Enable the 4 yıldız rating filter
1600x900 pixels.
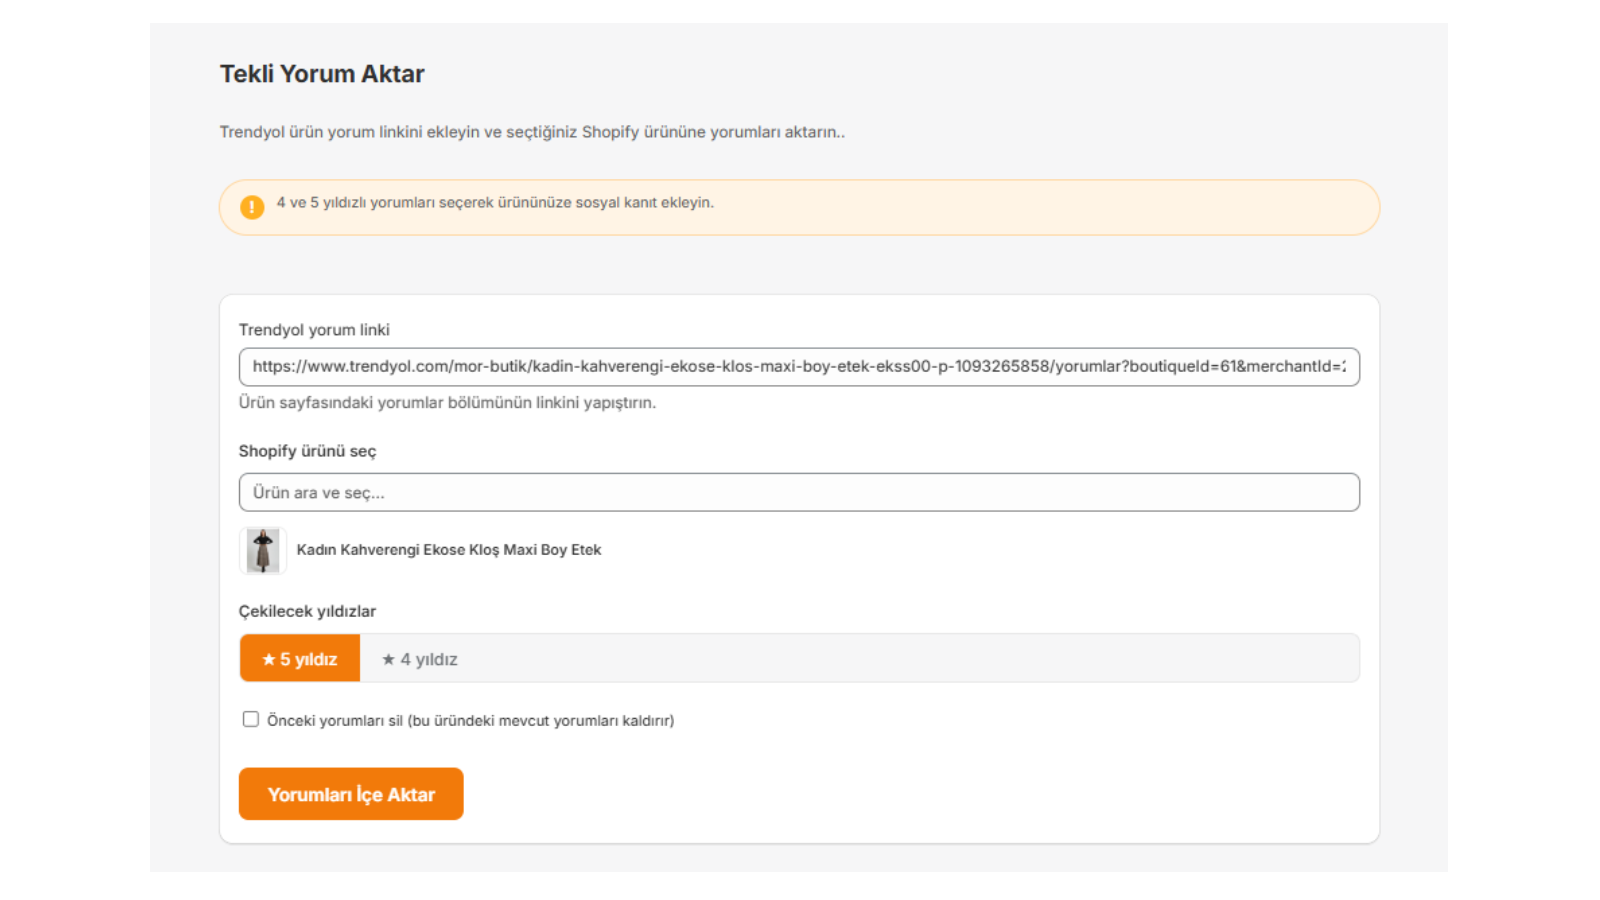click(x=420, y=659)
